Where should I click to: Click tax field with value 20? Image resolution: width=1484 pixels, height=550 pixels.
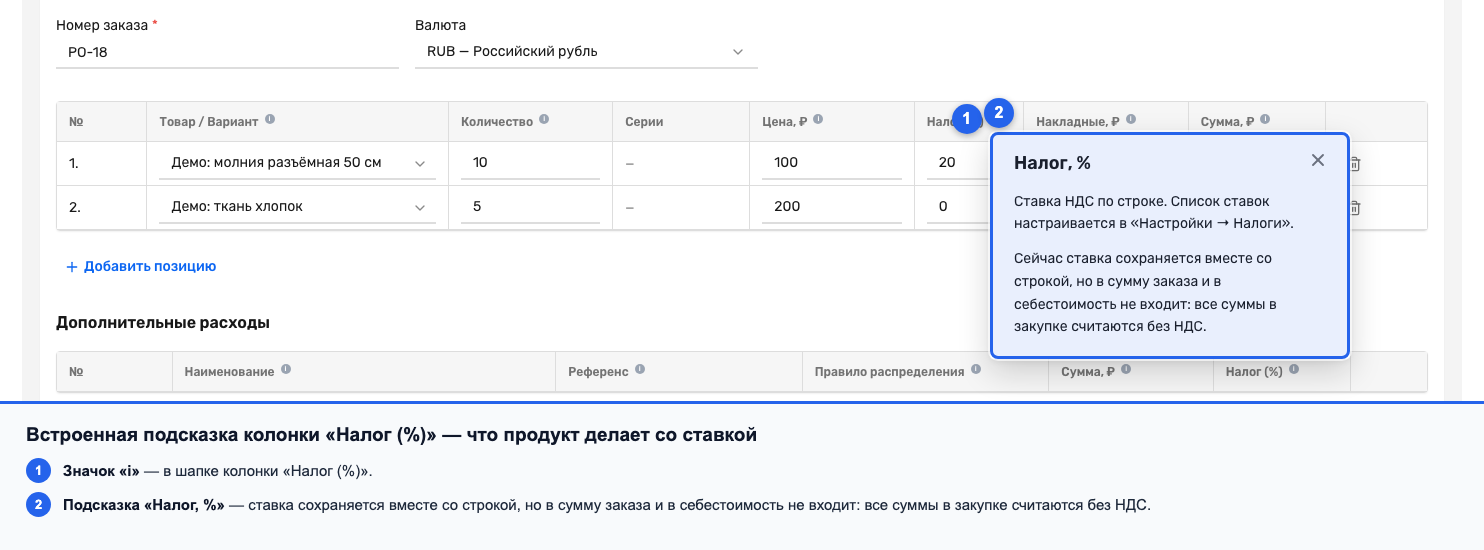click(958, 163)
